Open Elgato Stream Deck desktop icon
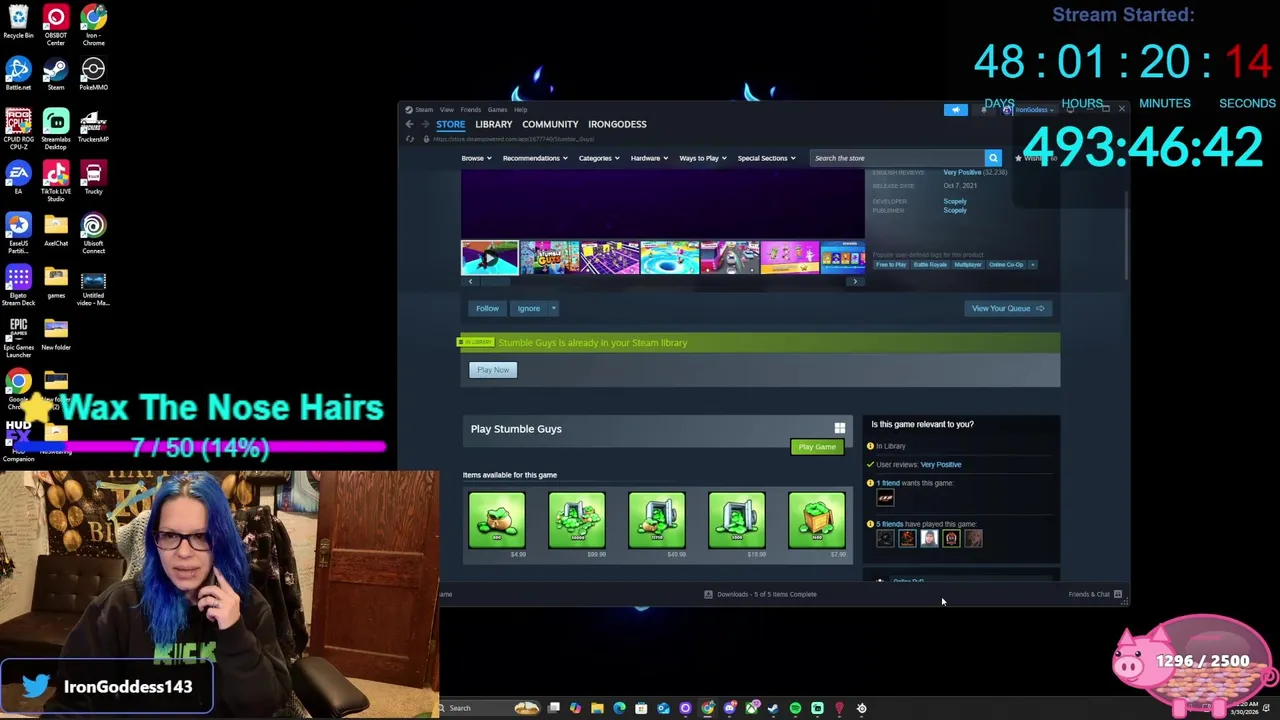 (x=18, y=285)
